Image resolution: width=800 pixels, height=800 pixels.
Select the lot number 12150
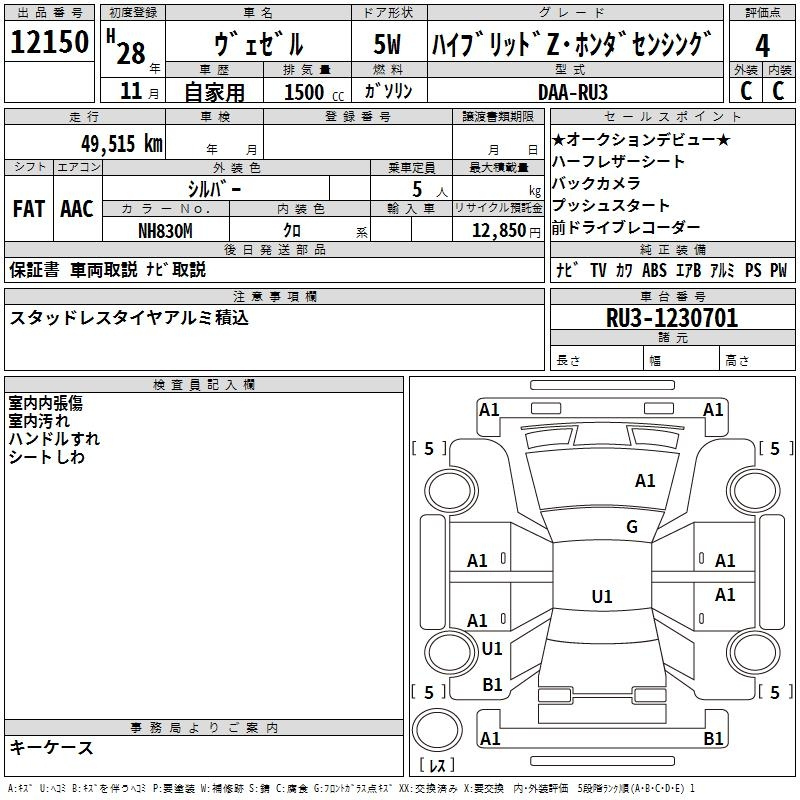pos(50,44)
